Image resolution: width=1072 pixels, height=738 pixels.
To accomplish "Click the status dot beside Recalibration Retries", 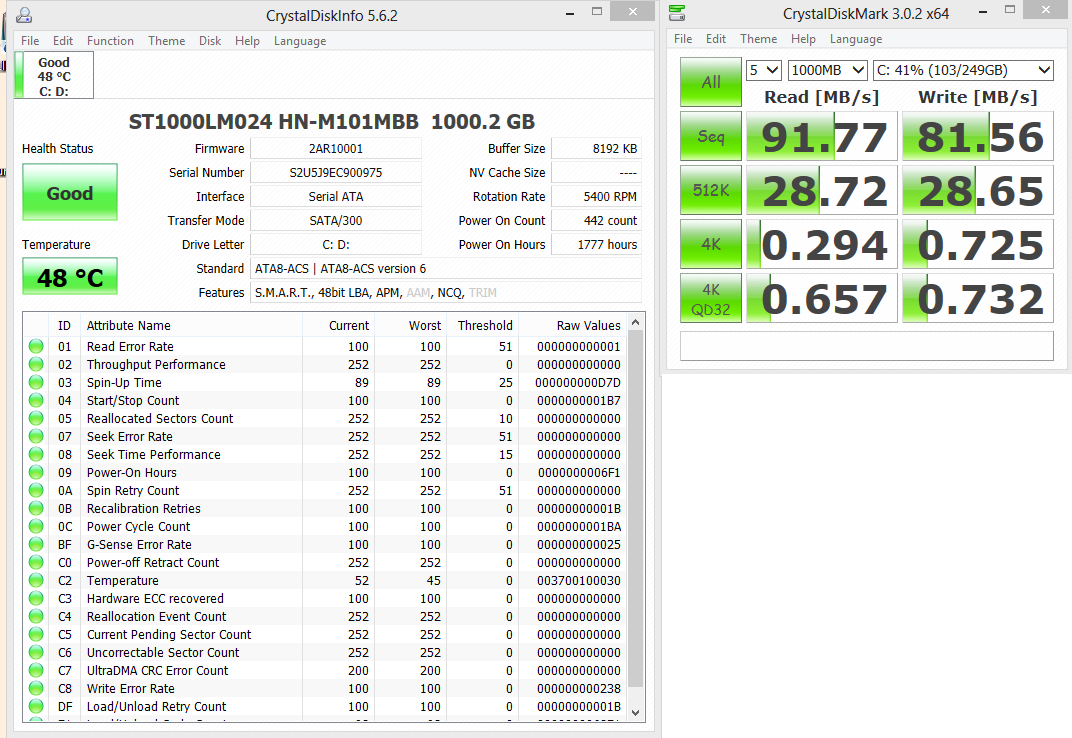I will (x=36, y=509).
